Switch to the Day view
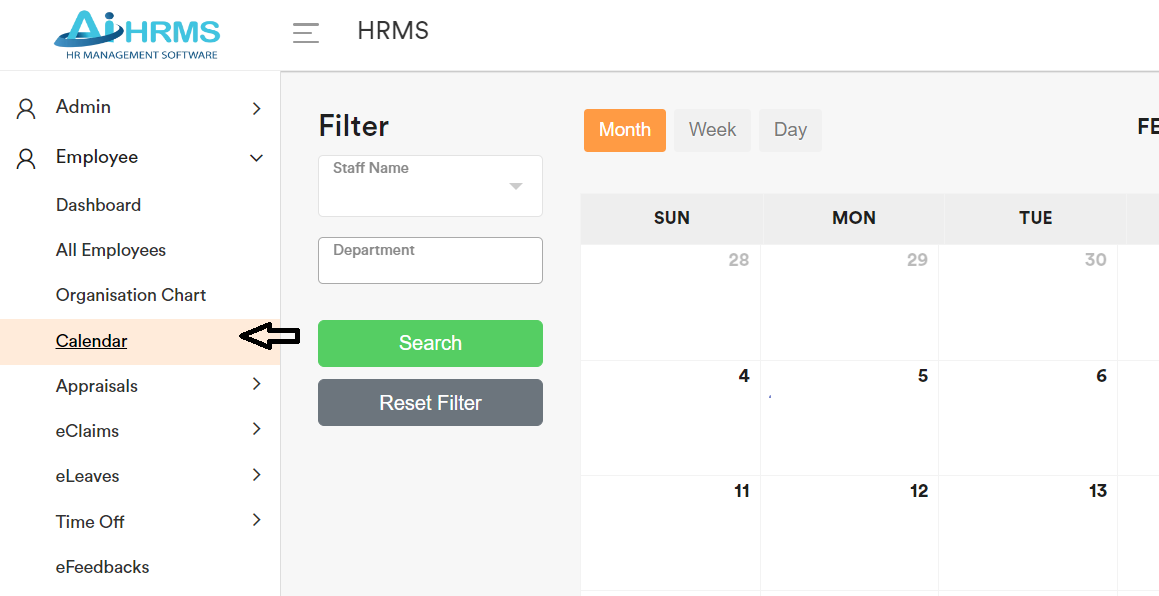Viewport: 1159px width, 596px height. click(x=790, y=130)
